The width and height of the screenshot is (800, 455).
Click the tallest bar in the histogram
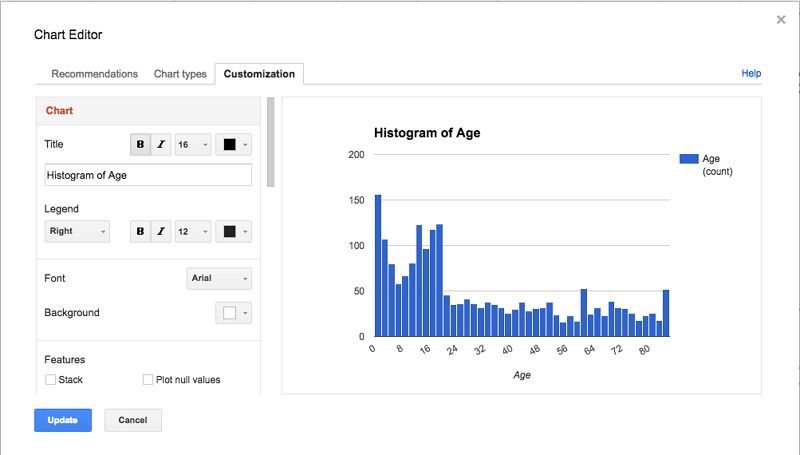click(x=378, y=266)
